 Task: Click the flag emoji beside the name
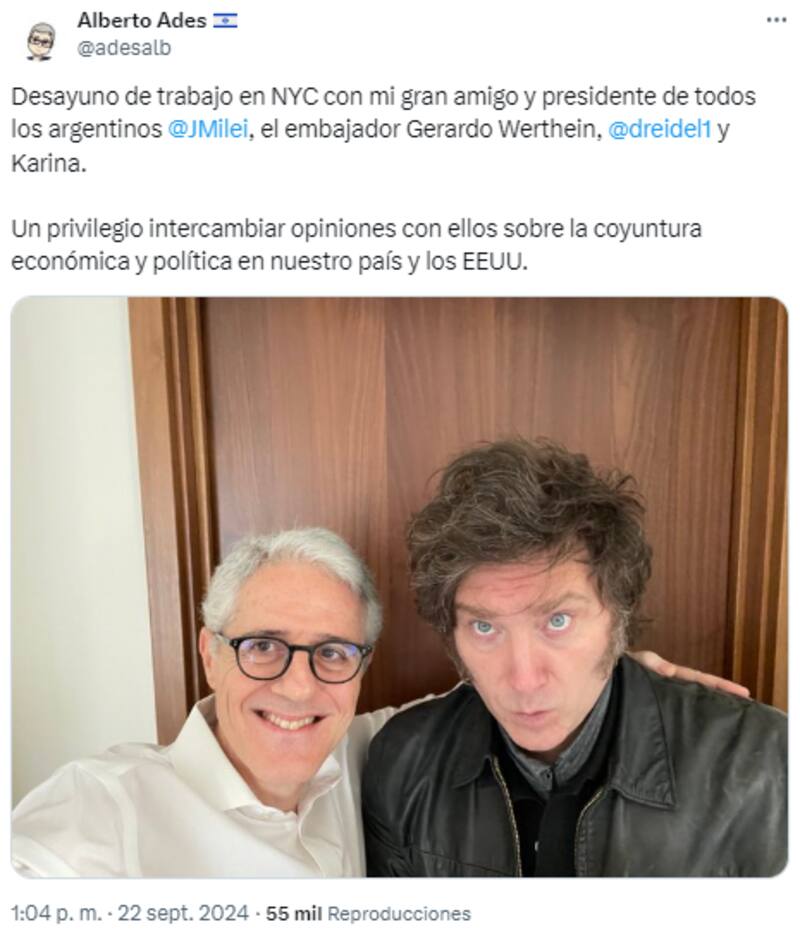coord(225,21)
